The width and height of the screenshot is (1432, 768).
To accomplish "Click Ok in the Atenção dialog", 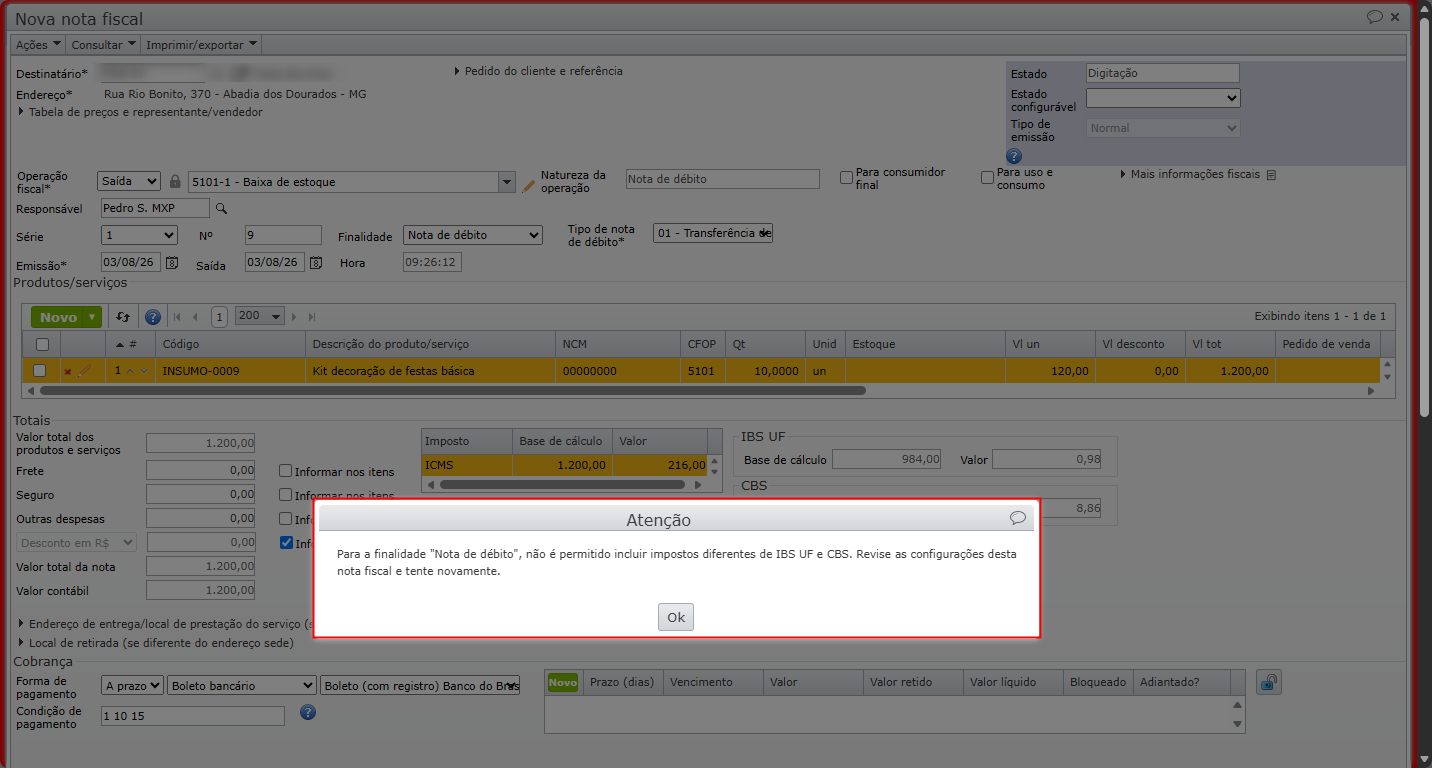I will (x=676, y=617).
